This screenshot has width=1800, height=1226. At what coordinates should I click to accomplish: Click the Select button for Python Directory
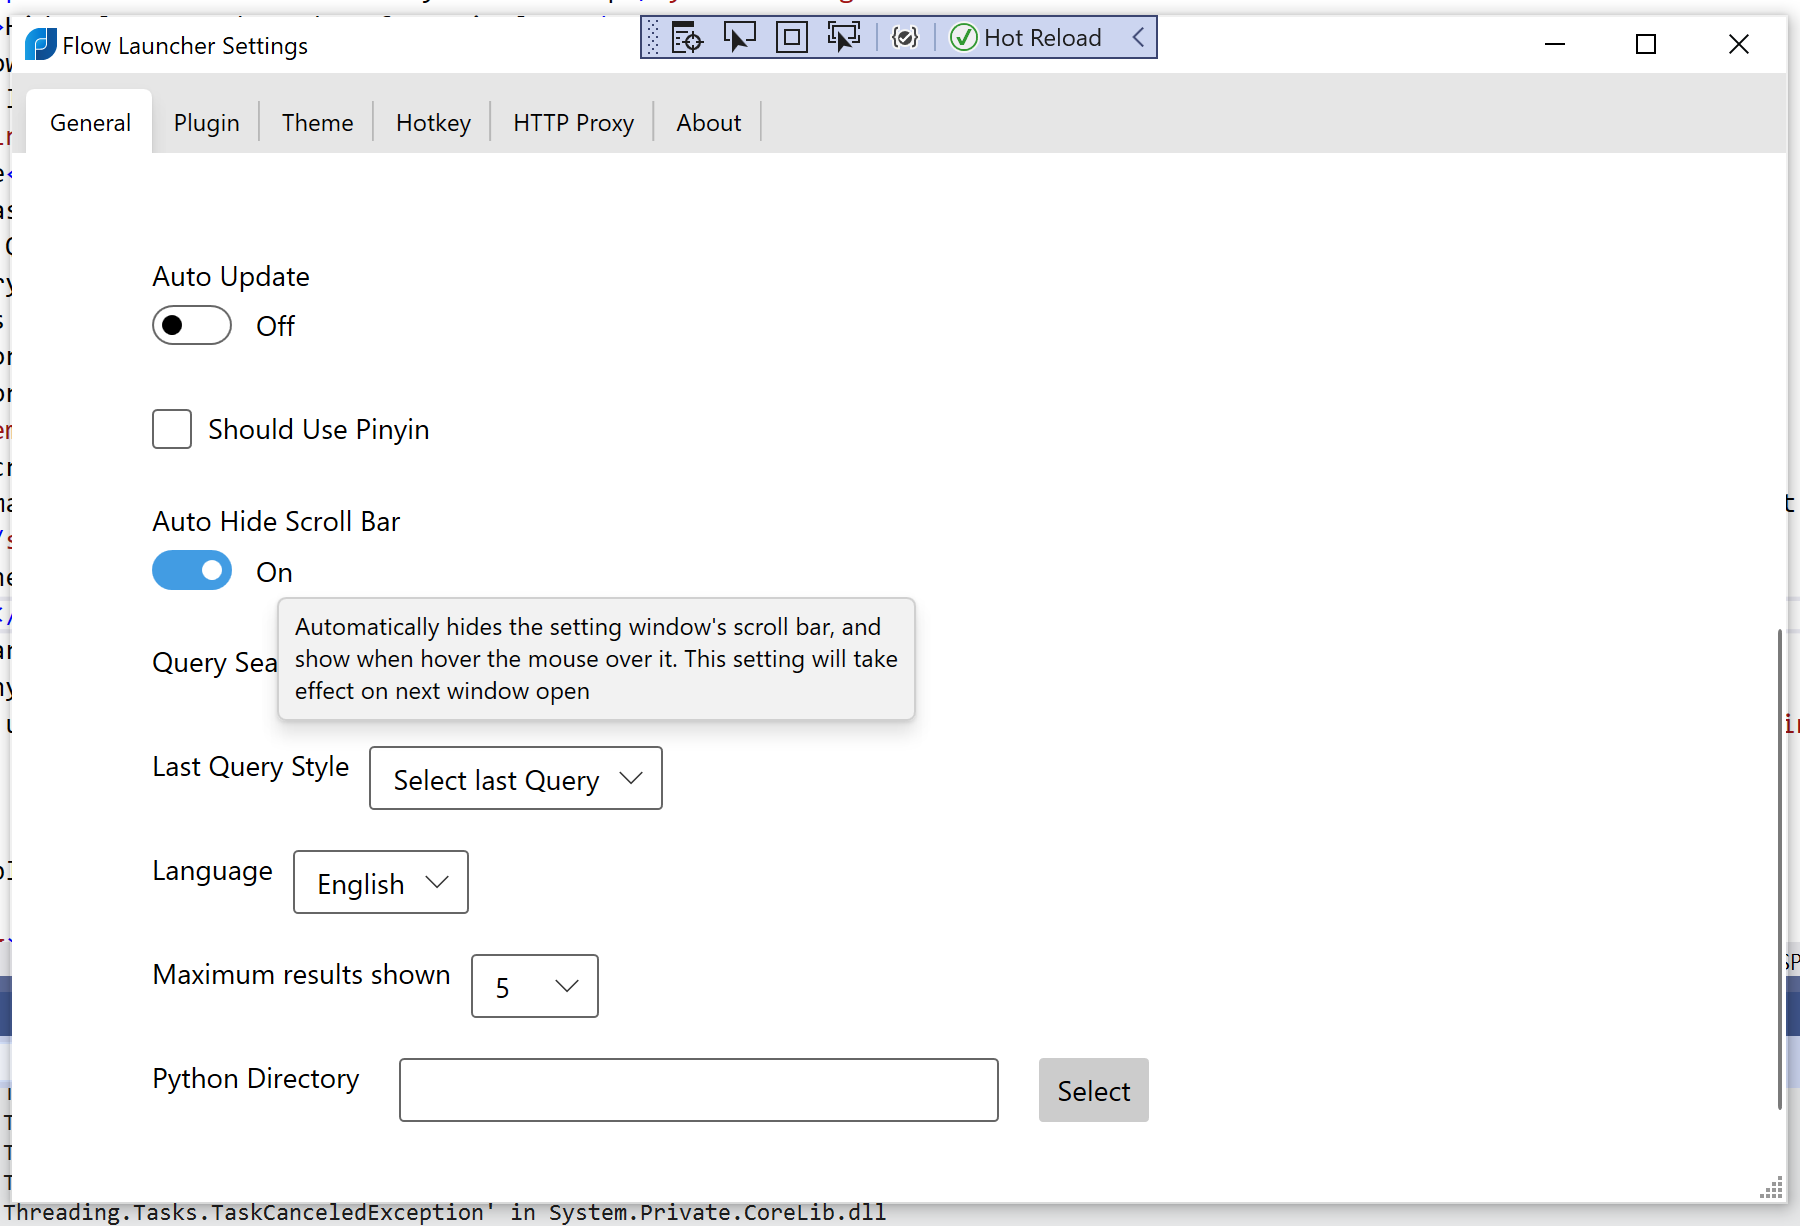tap(1094, 1090)
